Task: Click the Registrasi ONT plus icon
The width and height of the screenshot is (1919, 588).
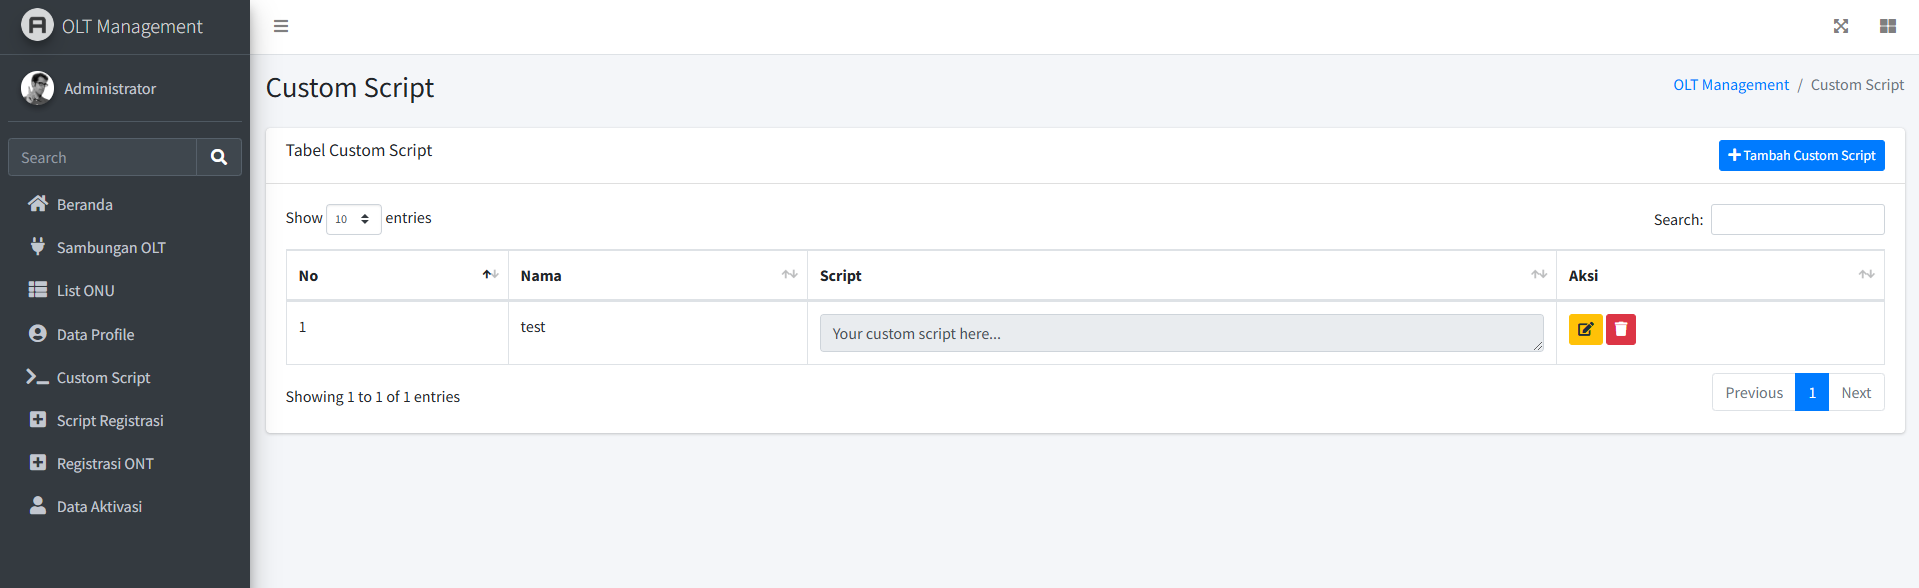Action: [x=38, y=463]
